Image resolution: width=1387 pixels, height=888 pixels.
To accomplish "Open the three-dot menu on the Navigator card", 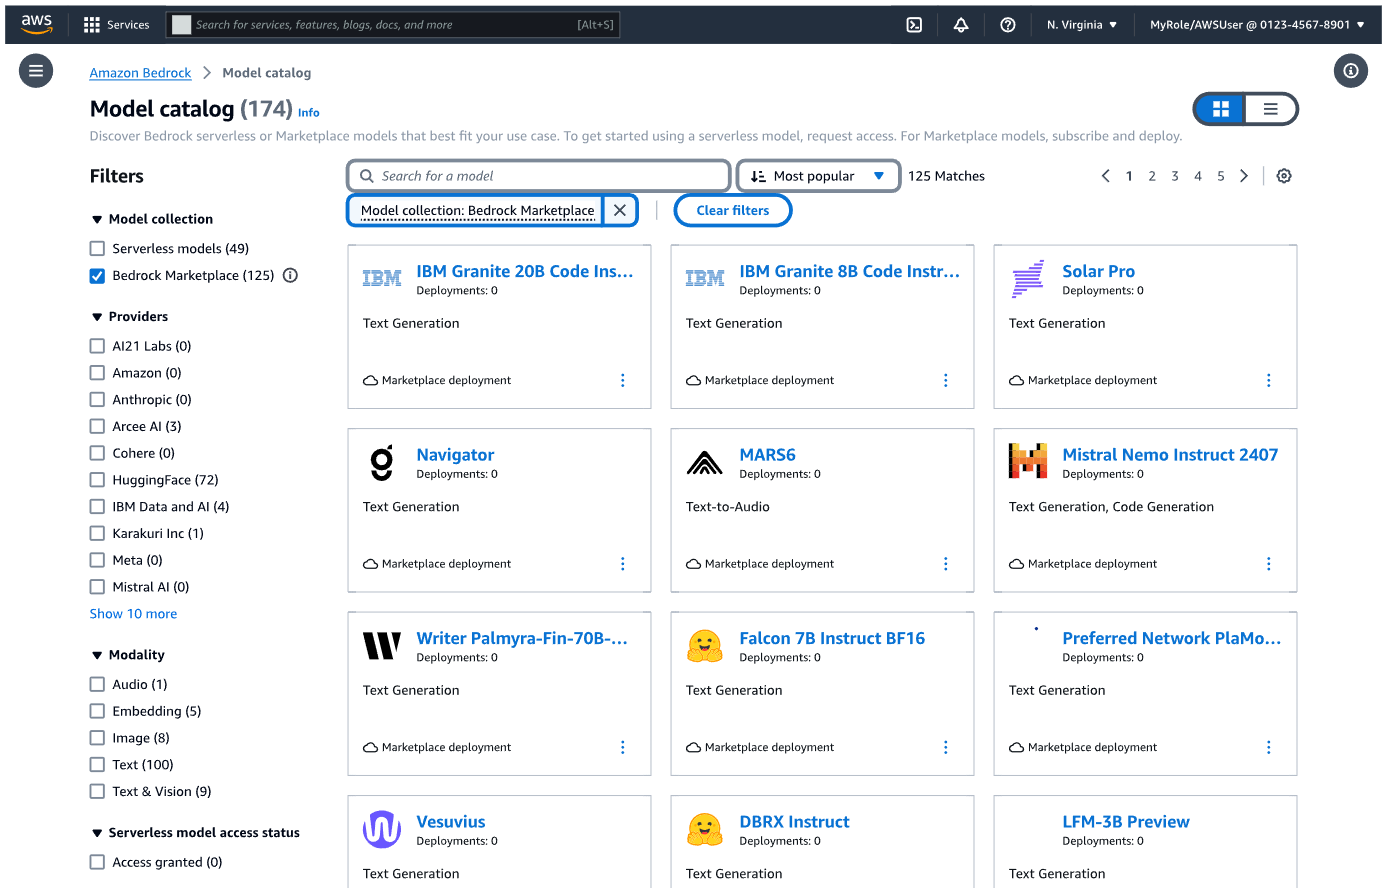I will (x=622, y=563).
